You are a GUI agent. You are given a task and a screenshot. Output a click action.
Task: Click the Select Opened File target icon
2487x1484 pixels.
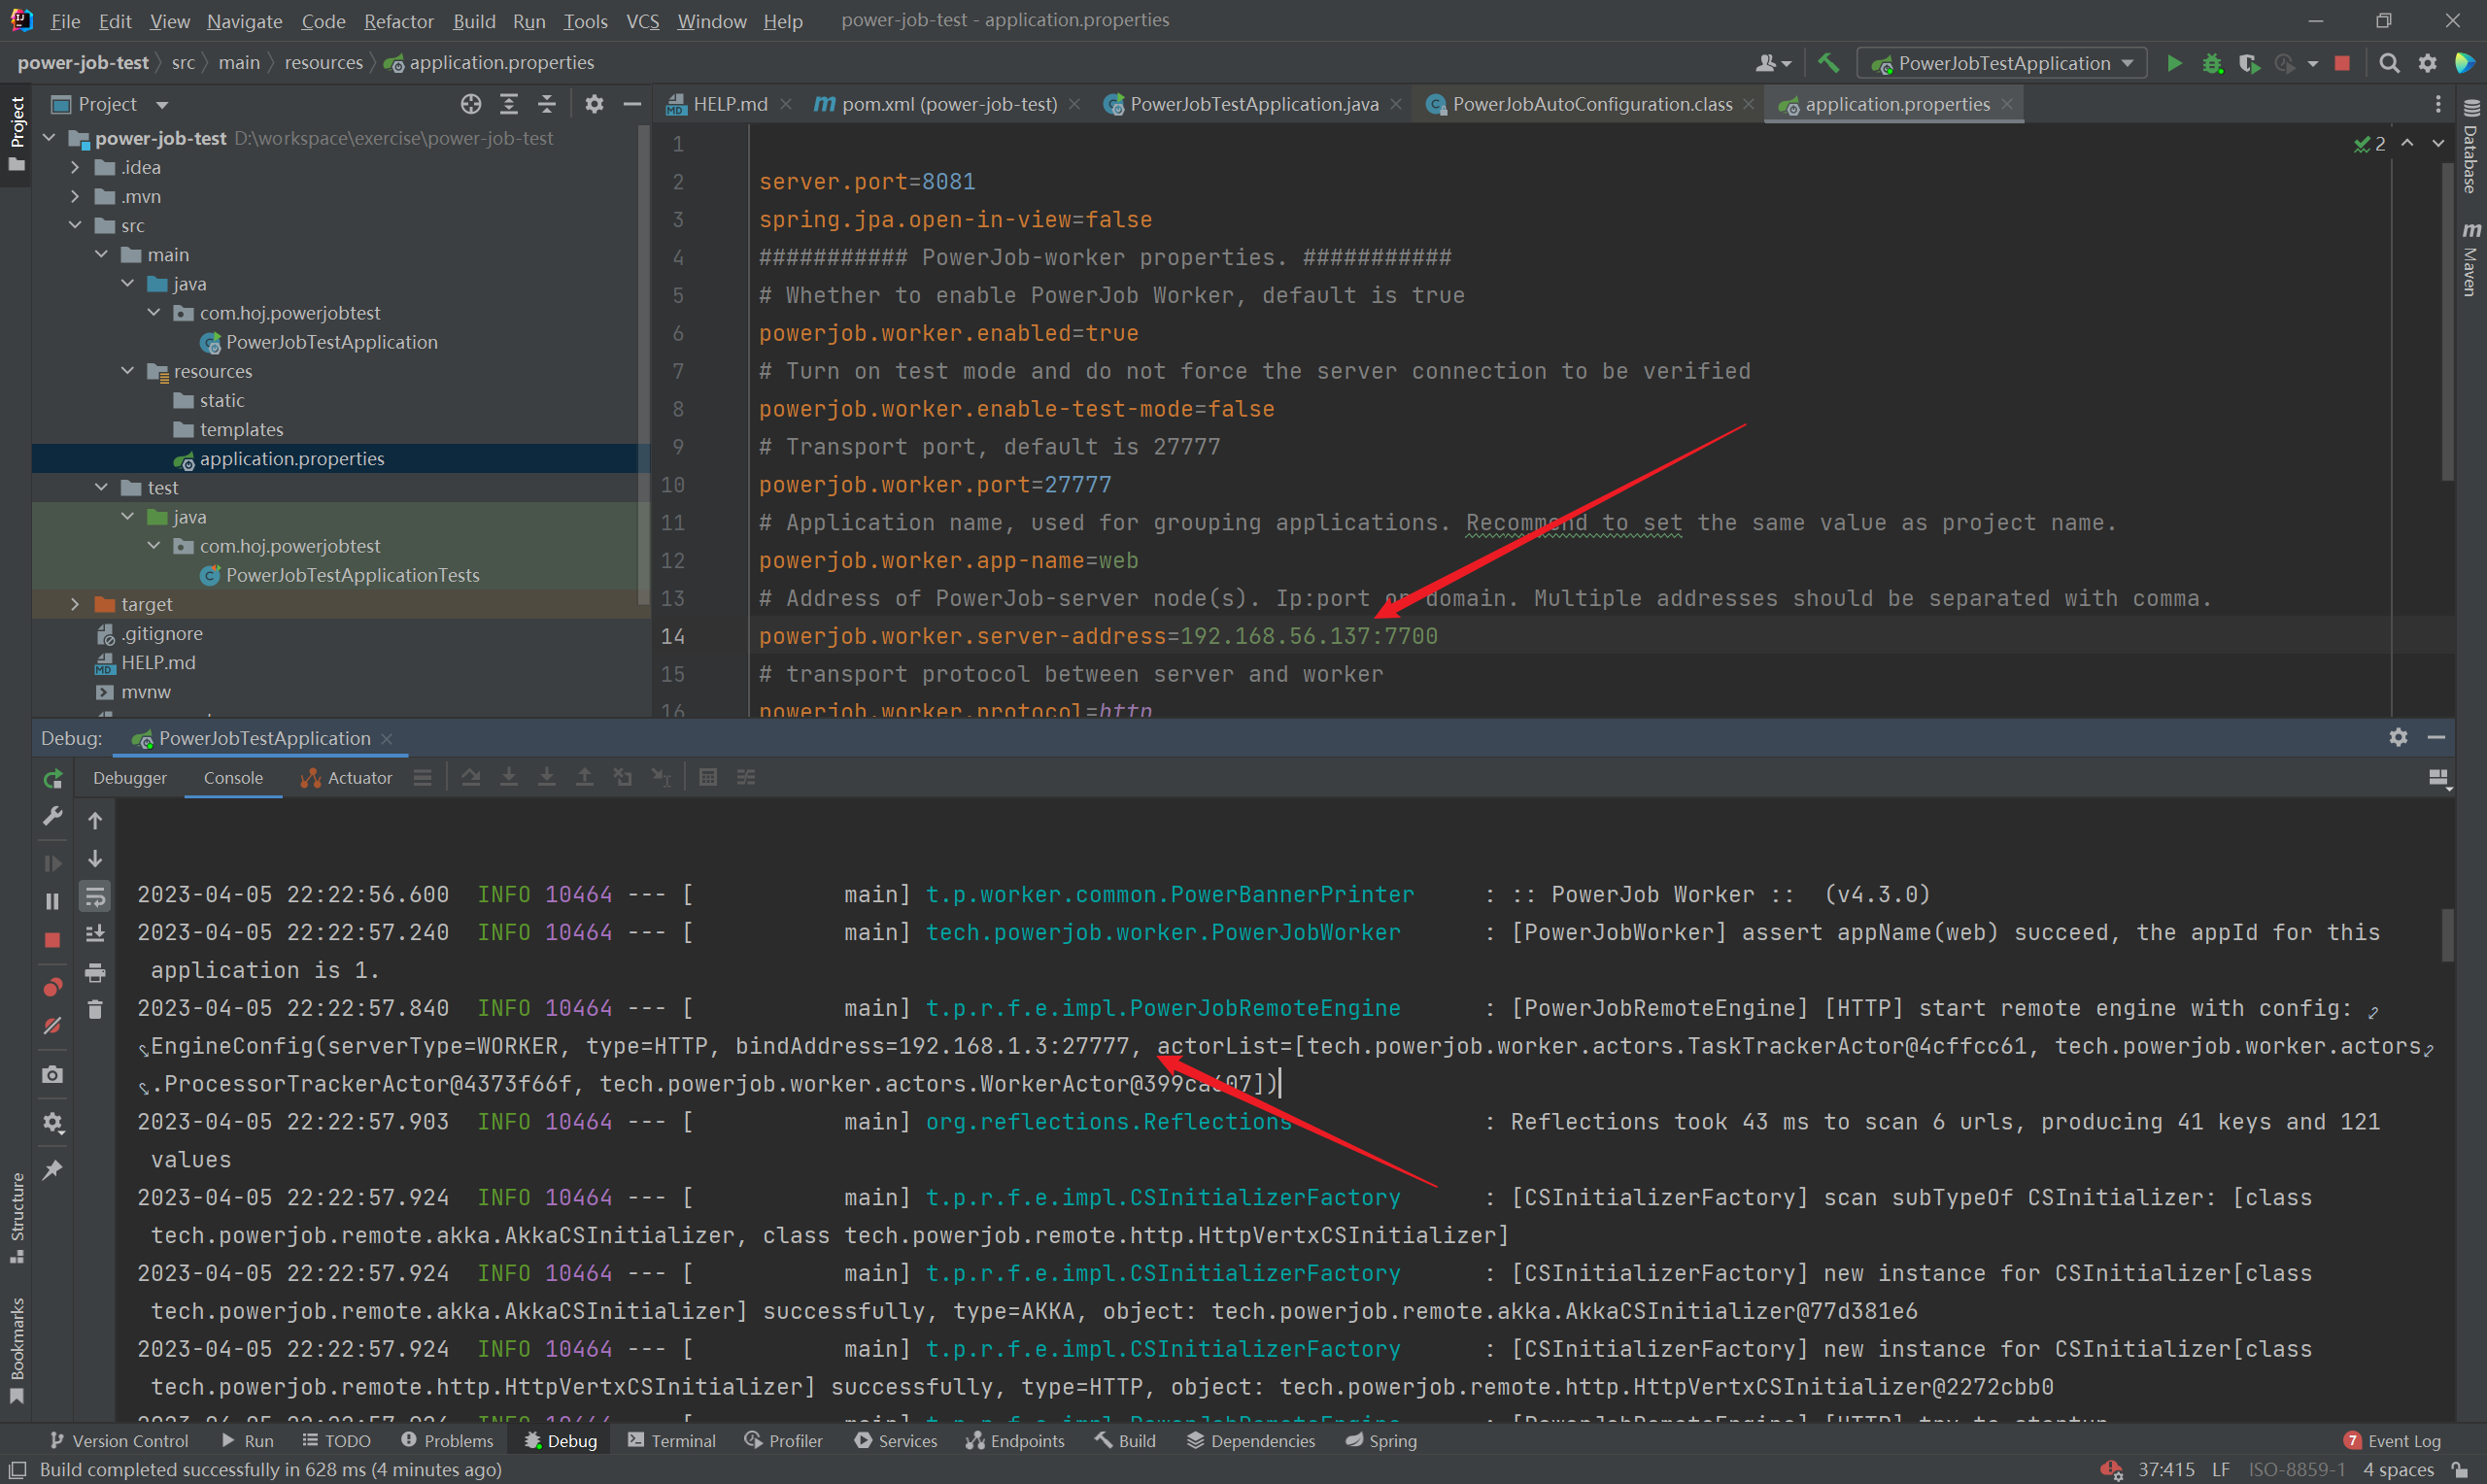(x=471, y=104)
